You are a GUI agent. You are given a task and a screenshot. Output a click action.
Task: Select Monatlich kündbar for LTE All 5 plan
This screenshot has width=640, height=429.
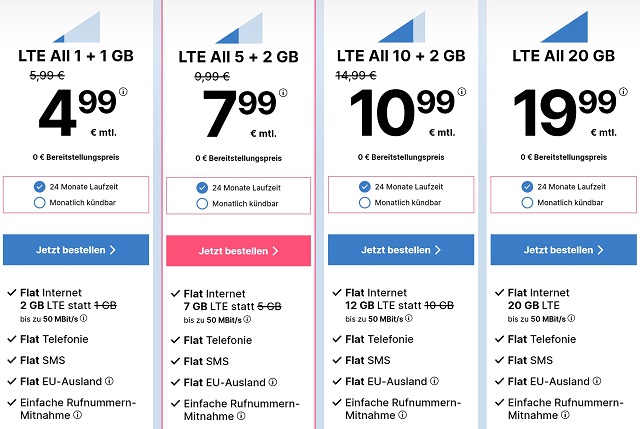(202, 204)
